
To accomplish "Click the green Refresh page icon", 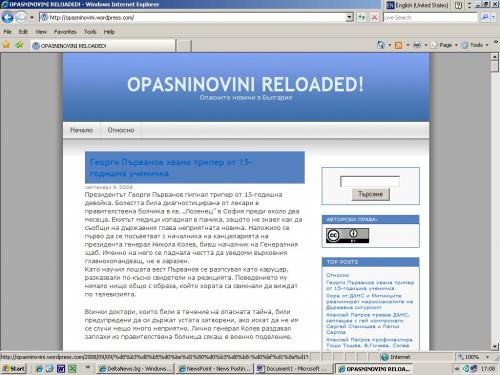I will (362, 17).
